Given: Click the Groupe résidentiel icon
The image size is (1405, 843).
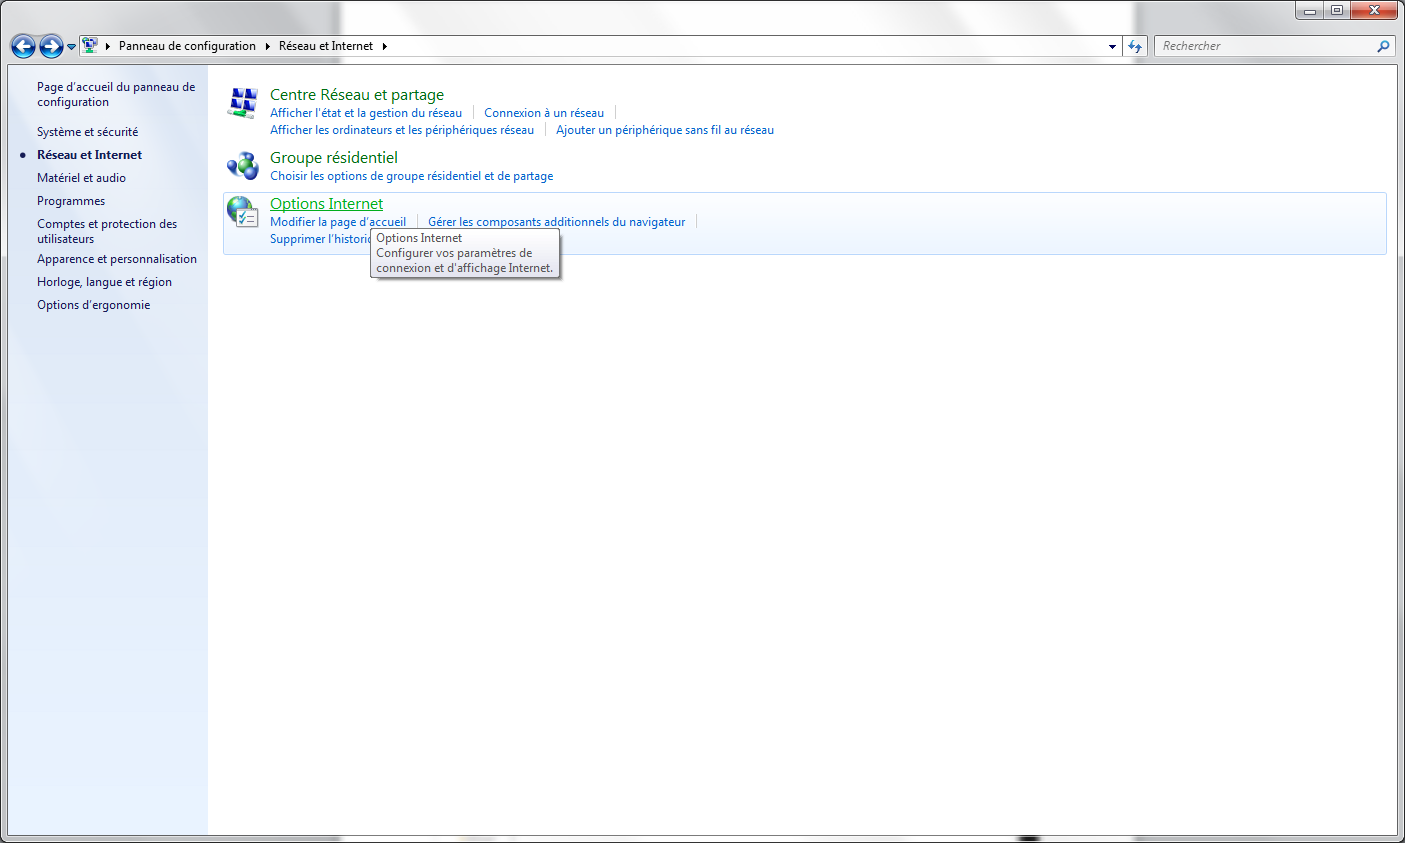Looking at the screenshot, I should [x=243, y=165].
